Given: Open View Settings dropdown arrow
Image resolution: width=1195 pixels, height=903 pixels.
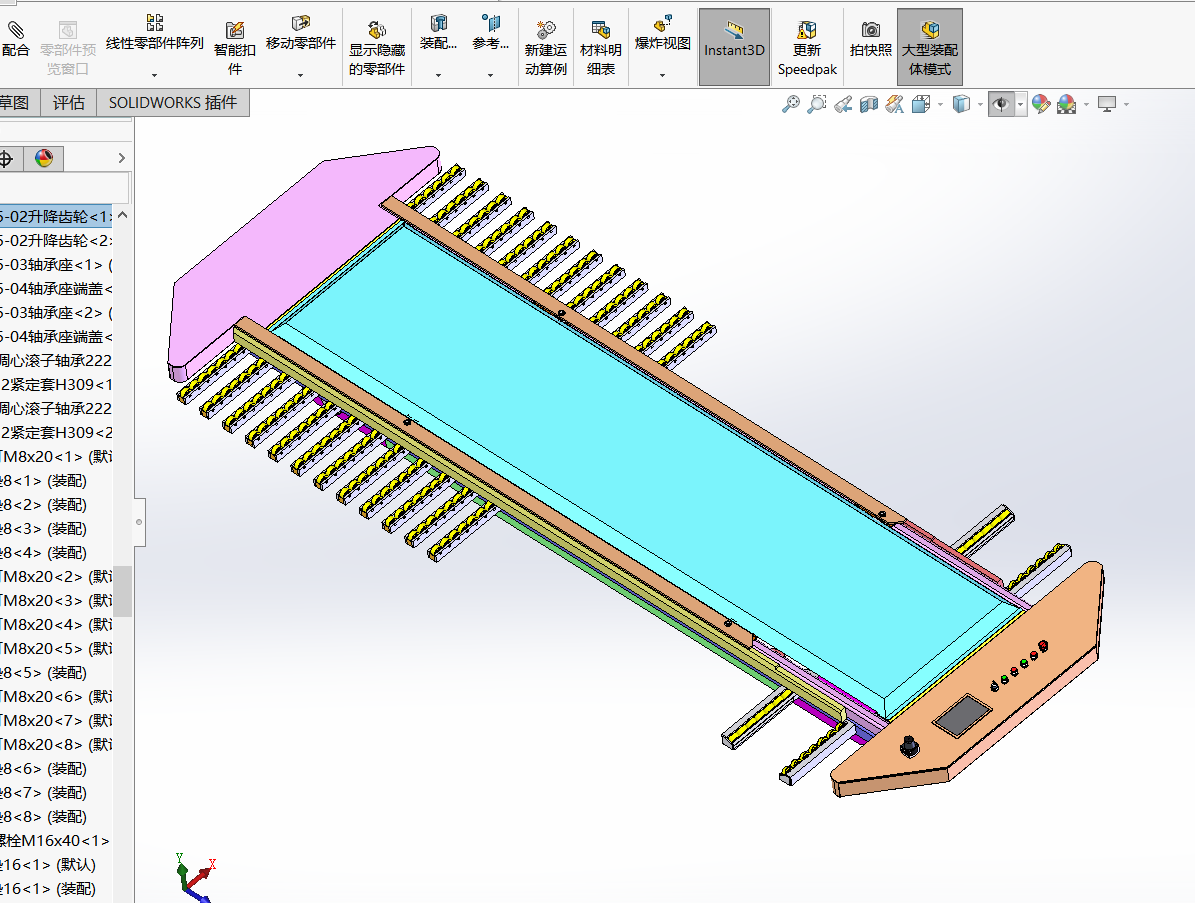Looking at the screenshot, I should click(1126, 104).
